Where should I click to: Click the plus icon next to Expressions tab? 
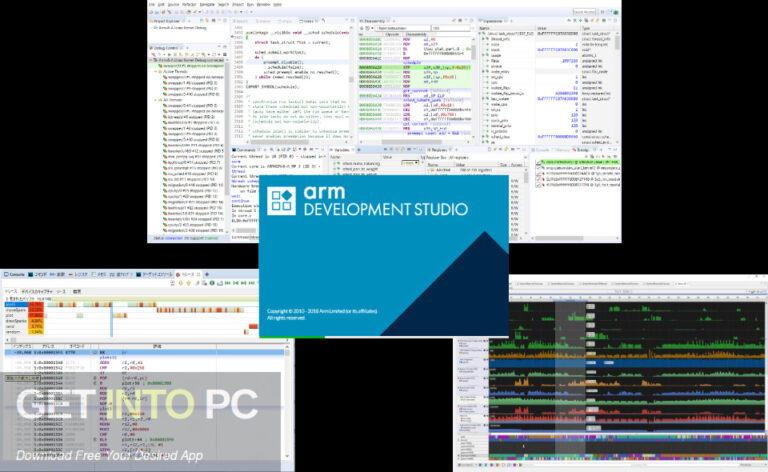coord(511,21)
